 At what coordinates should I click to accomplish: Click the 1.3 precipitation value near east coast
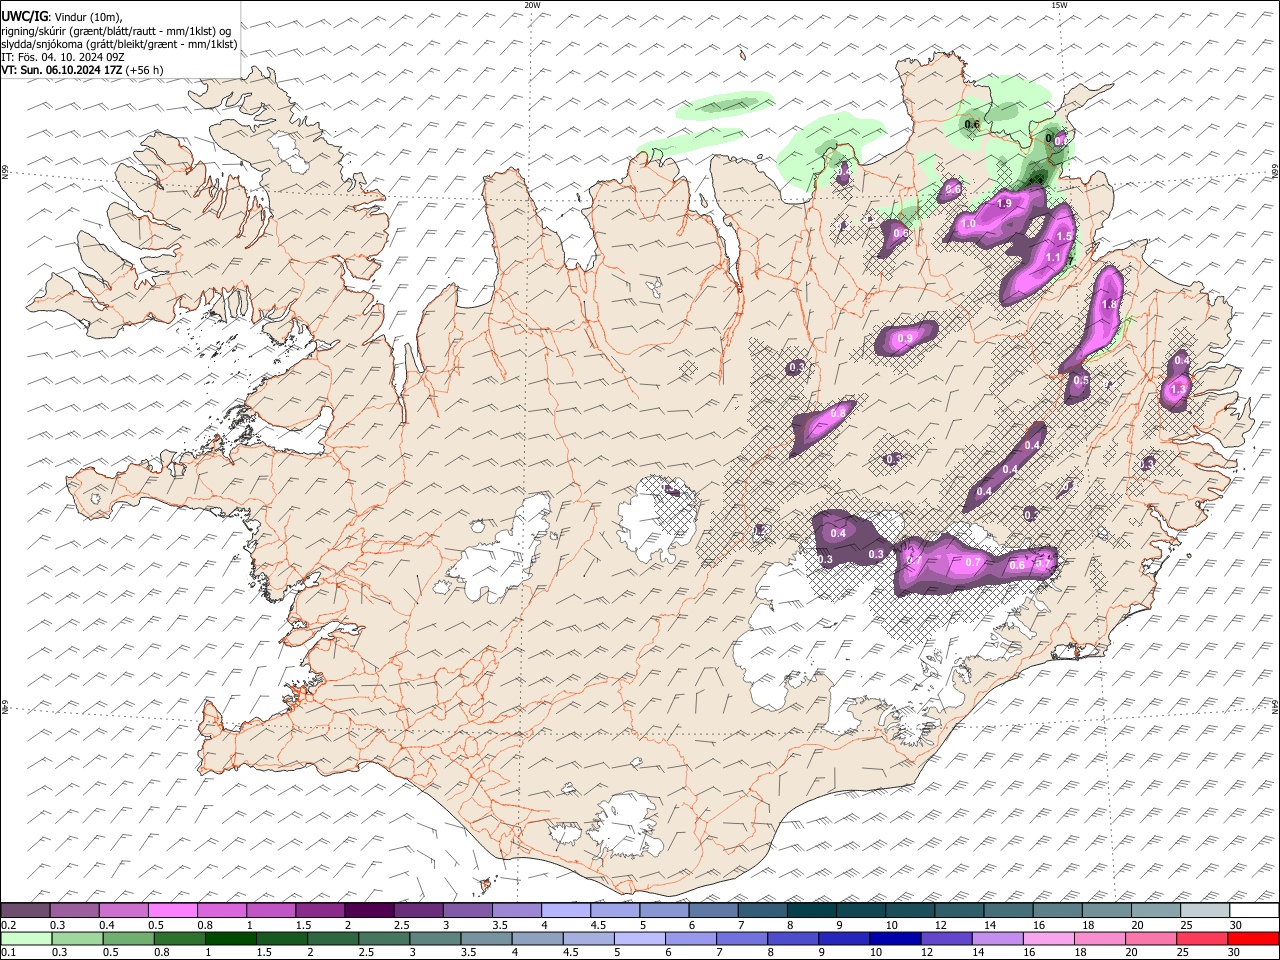(1178, 390)
